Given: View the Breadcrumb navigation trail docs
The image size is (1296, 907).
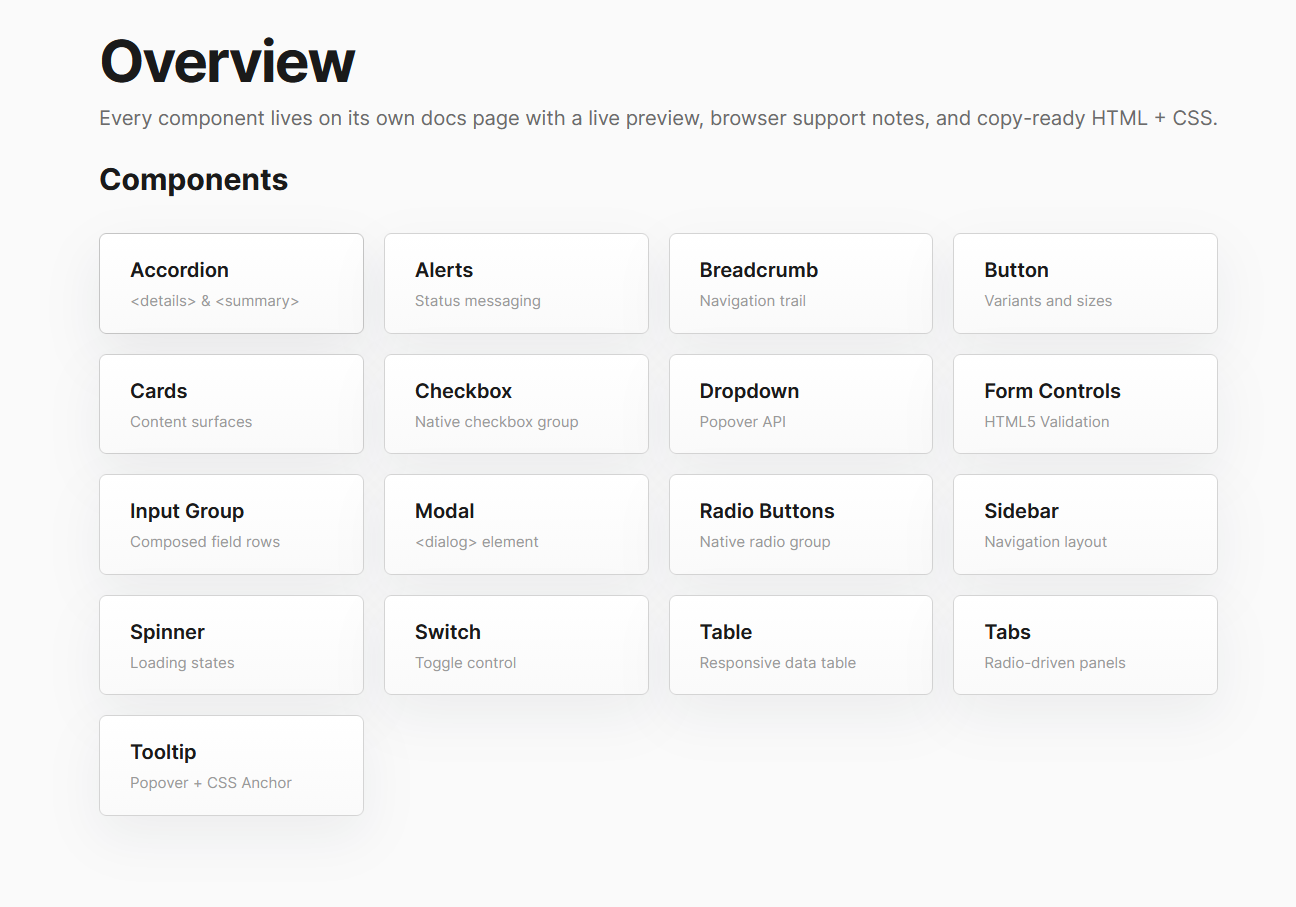Looking at the screenshot, I should click(800, 283).
